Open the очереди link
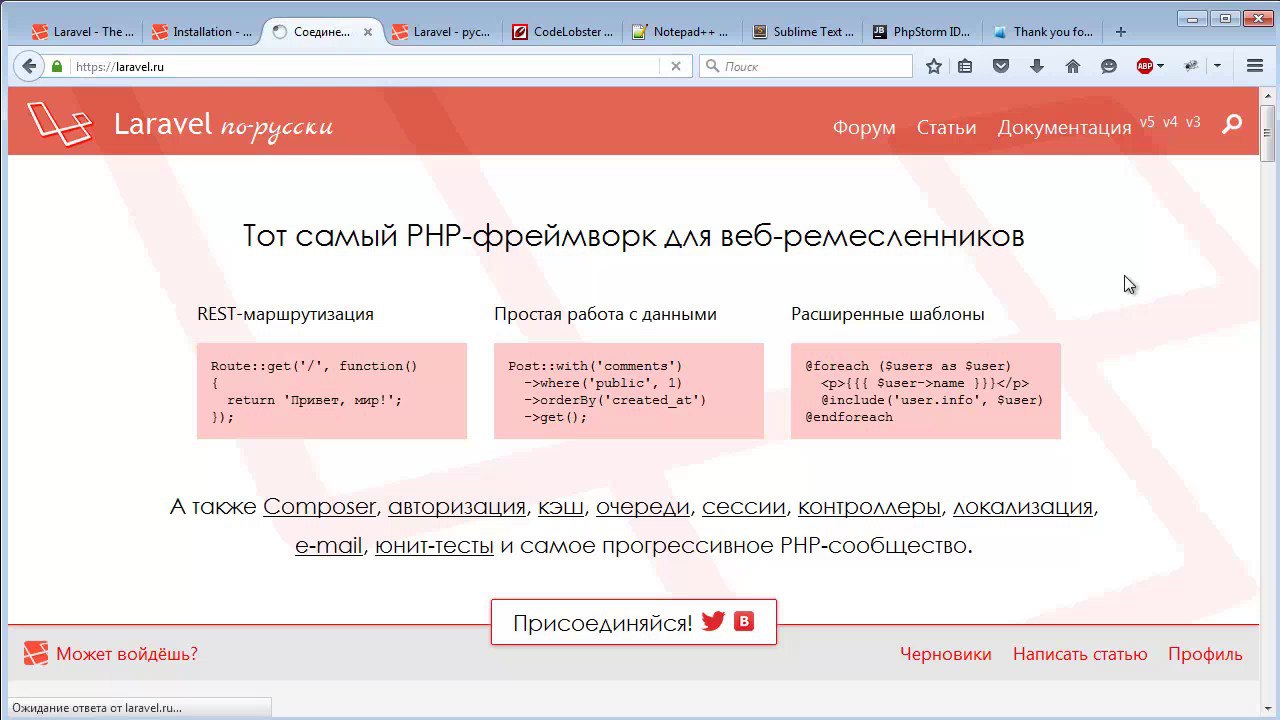Image resolution: width=1280 pixels, height=720 pixels. pos(643,506)
